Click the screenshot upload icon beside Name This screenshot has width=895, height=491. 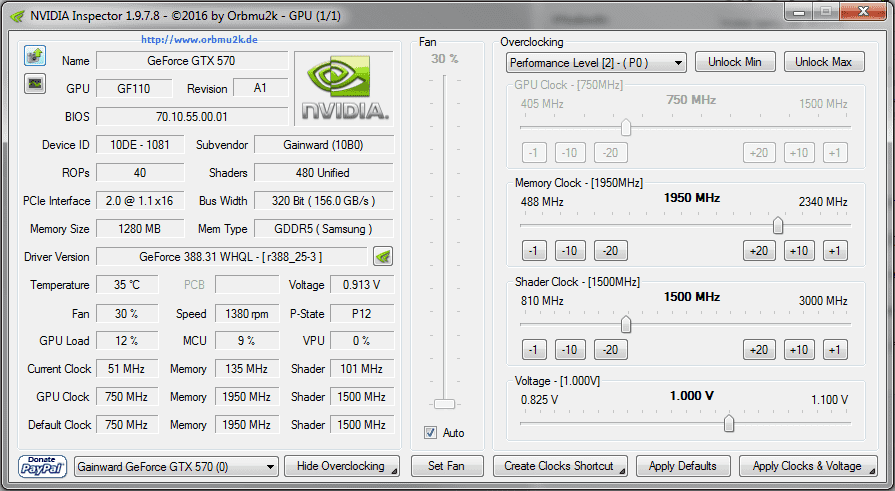click(35, 56)
